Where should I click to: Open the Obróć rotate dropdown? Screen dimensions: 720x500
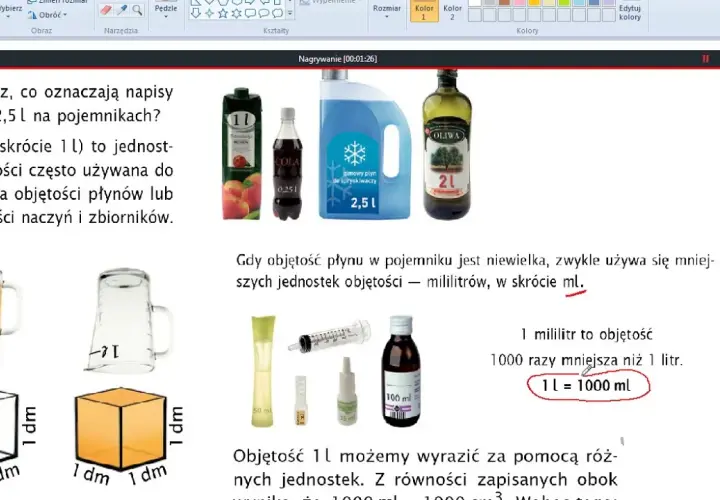(x=47, y=15)
